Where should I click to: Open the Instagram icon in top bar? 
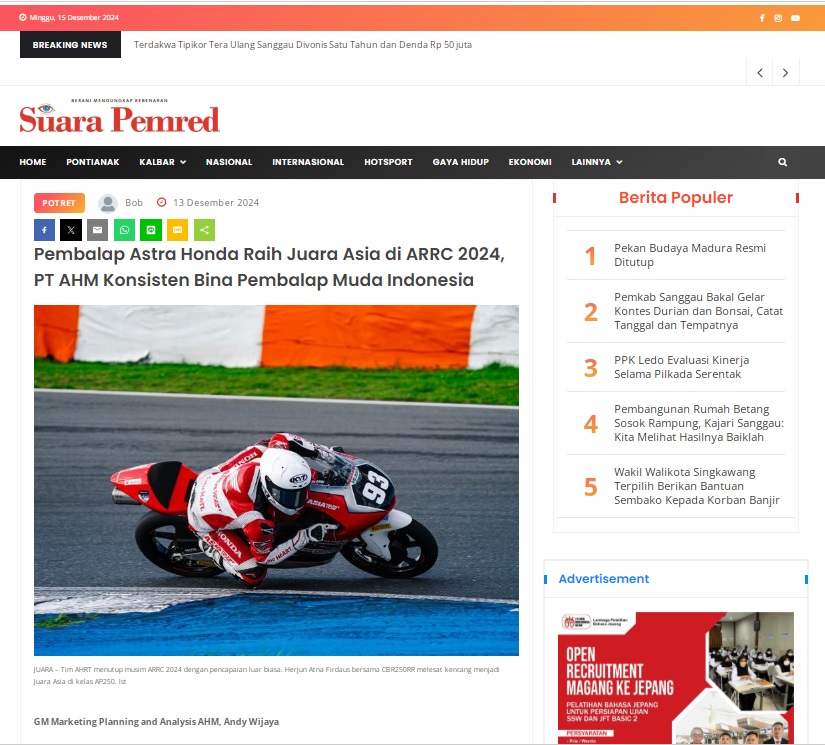tap(778, 18)
